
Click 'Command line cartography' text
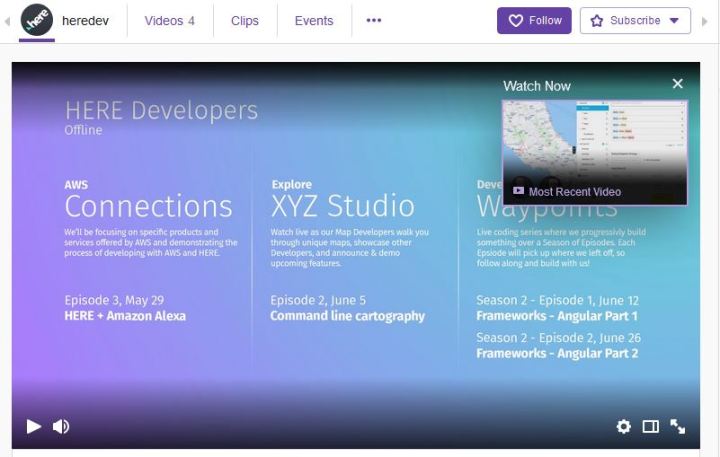(348, 316)
